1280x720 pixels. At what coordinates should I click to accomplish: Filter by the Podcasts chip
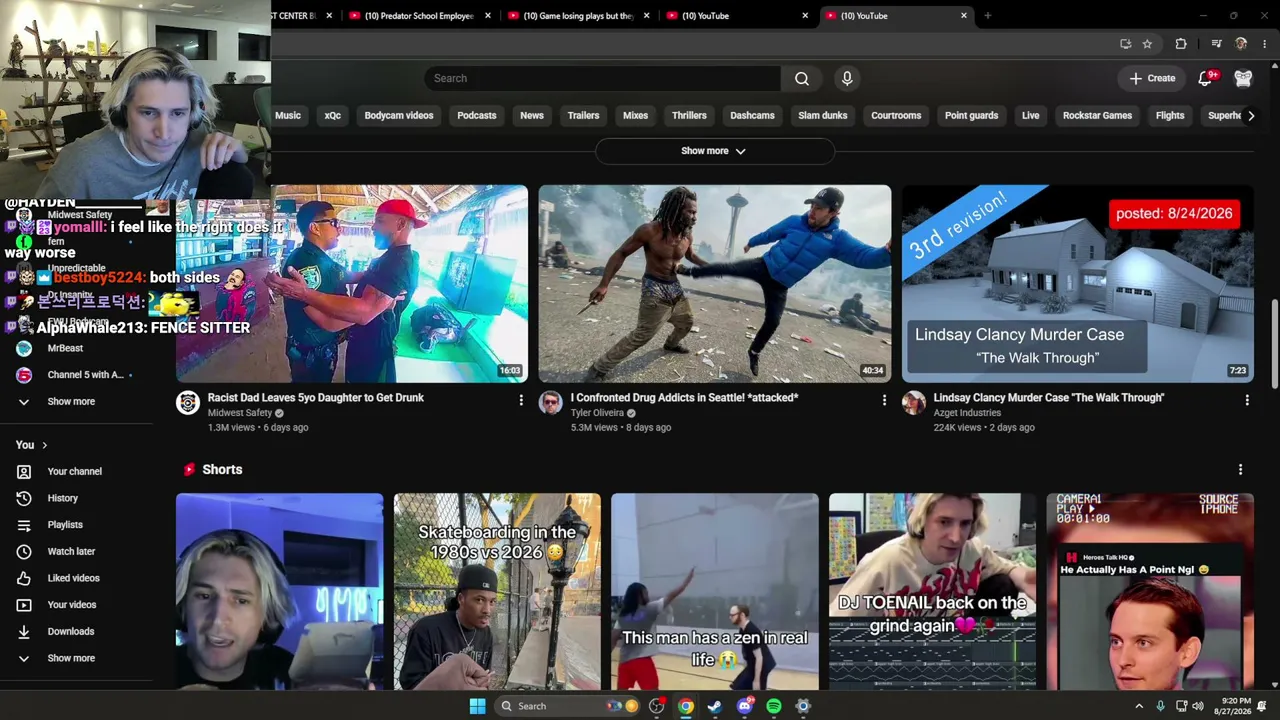pyautogui.click(x=477, y=116)
